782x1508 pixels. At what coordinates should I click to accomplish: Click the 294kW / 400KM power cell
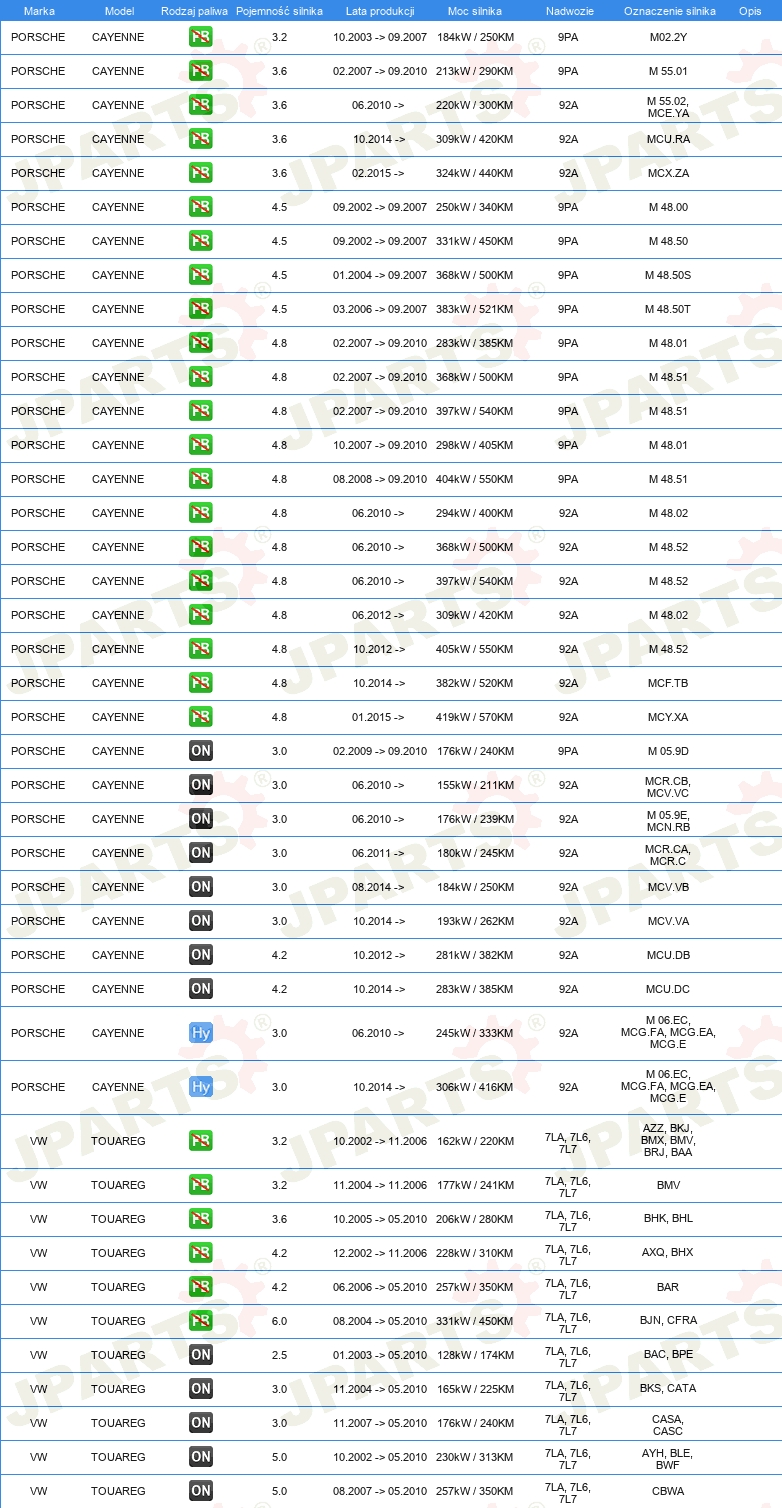[475, 513]
